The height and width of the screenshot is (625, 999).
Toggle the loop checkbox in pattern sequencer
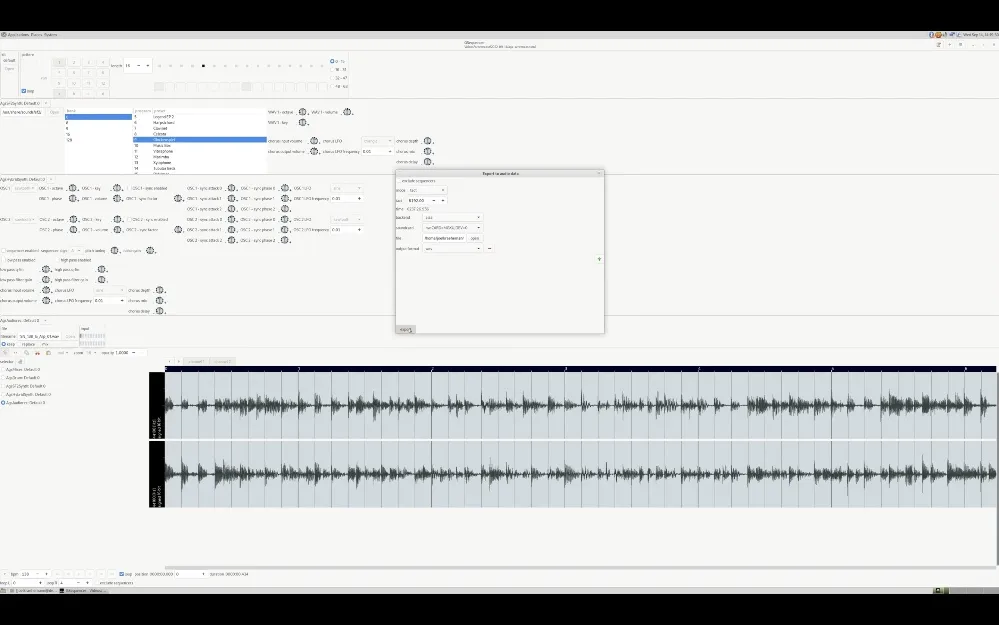[24, 91]
